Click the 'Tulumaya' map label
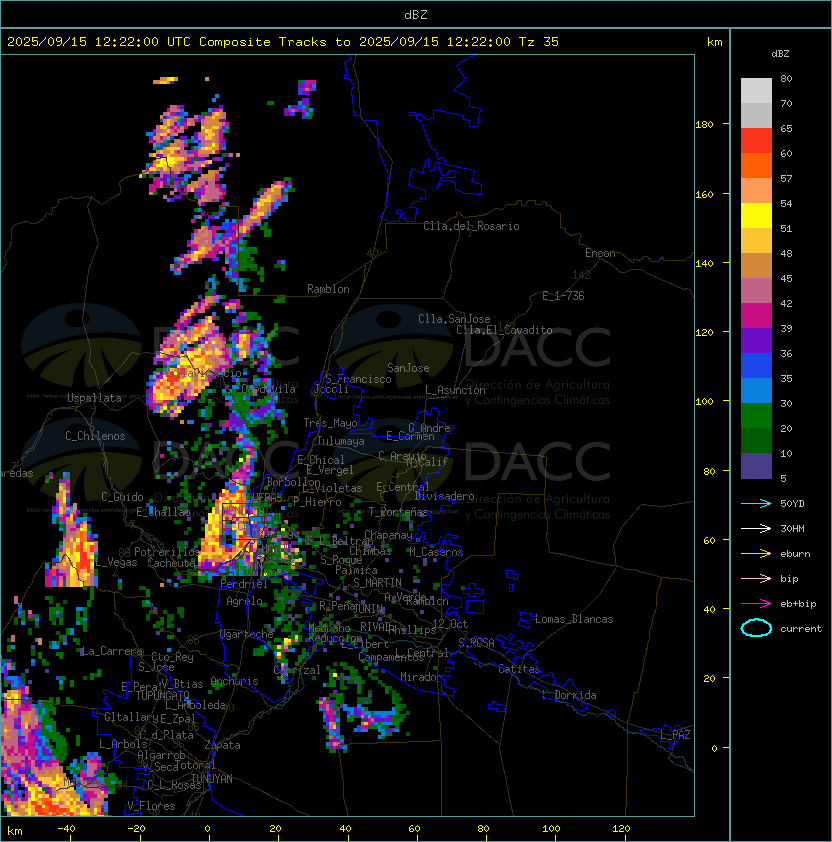Screen dimensions: 832x842 341,441
